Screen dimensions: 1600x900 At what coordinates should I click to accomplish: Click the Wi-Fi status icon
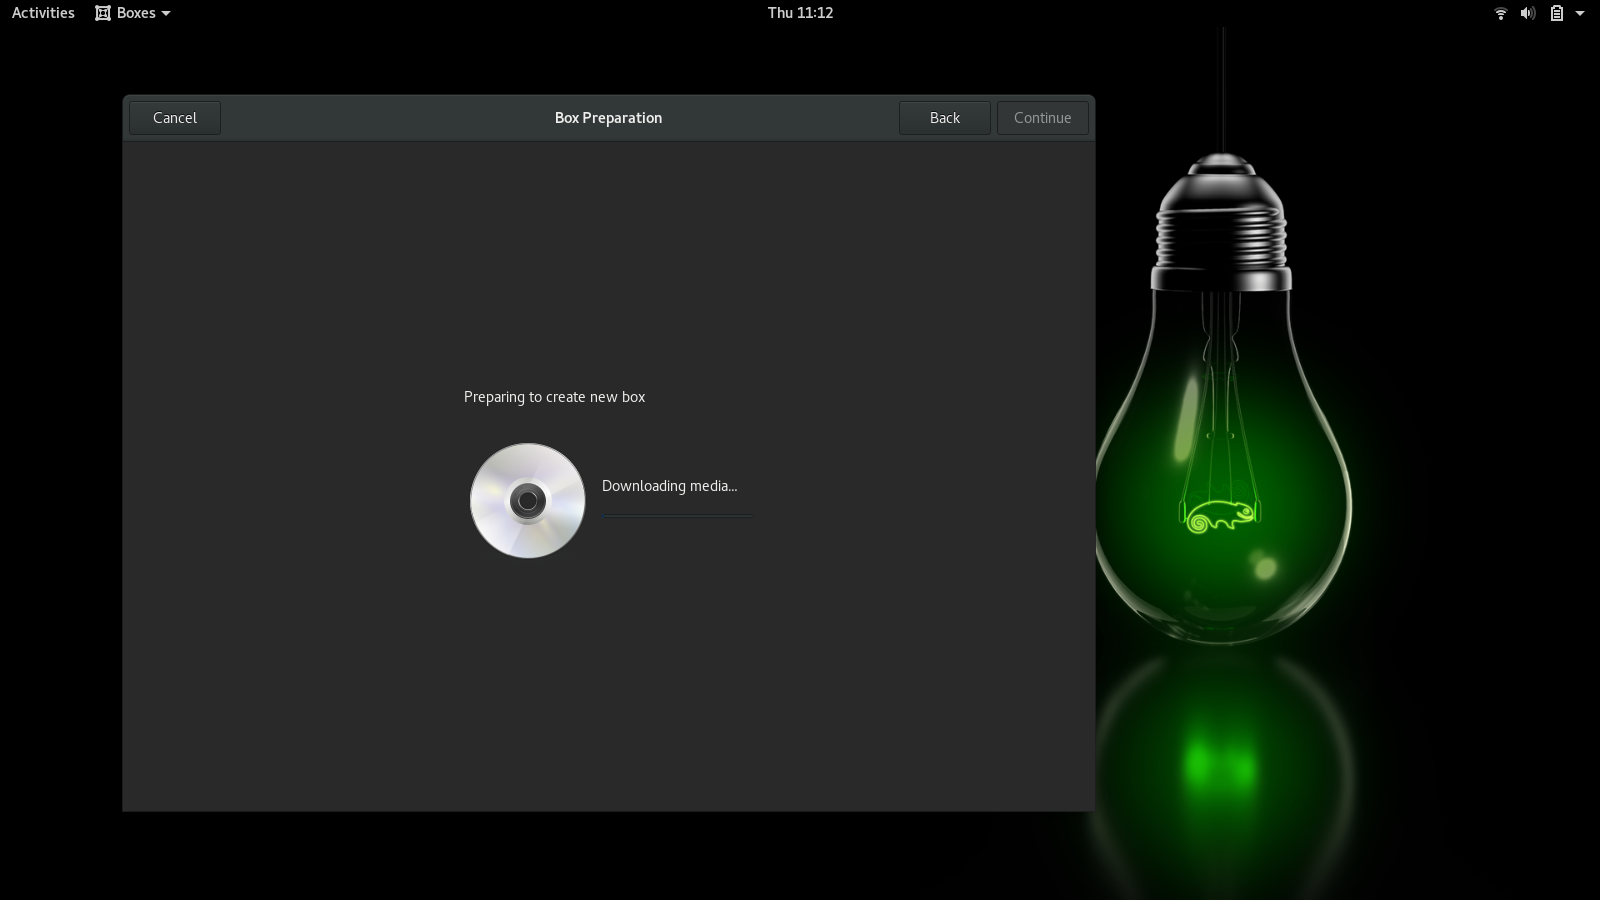pyautogui.click(x=1500, y=14)
